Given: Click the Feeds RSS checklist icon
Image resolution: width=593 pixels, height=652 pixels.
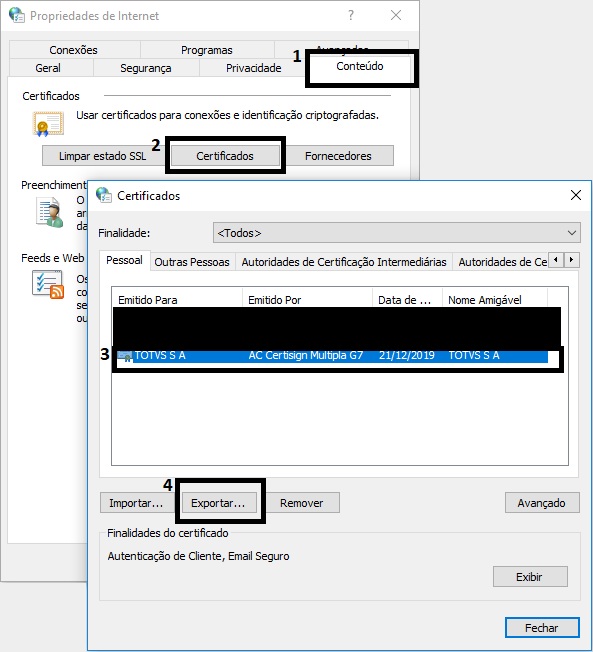Looking at the screenshot, I should point(48,284).
